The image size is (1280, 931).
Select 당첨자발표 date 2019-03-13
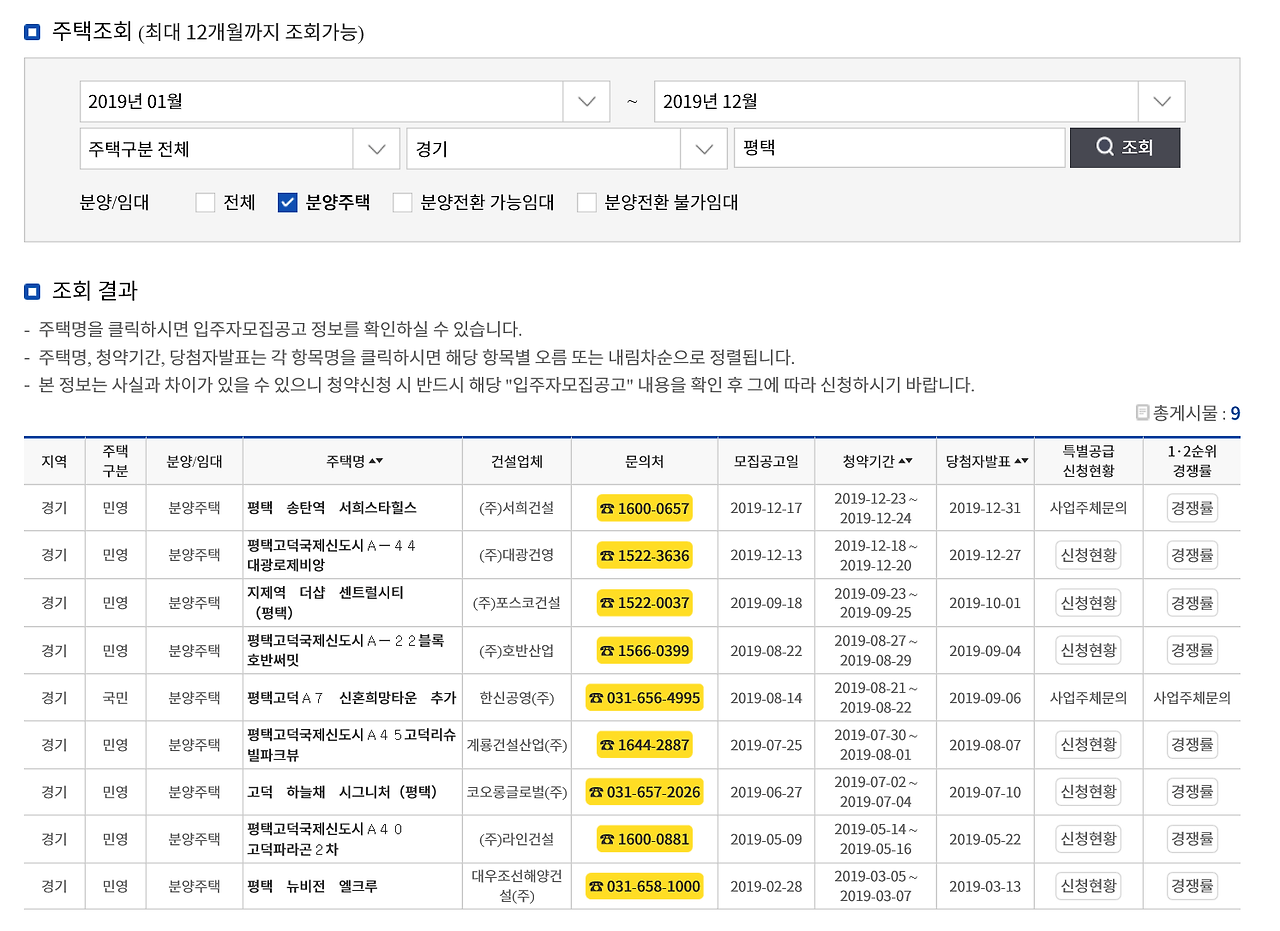tap(985, 887)
